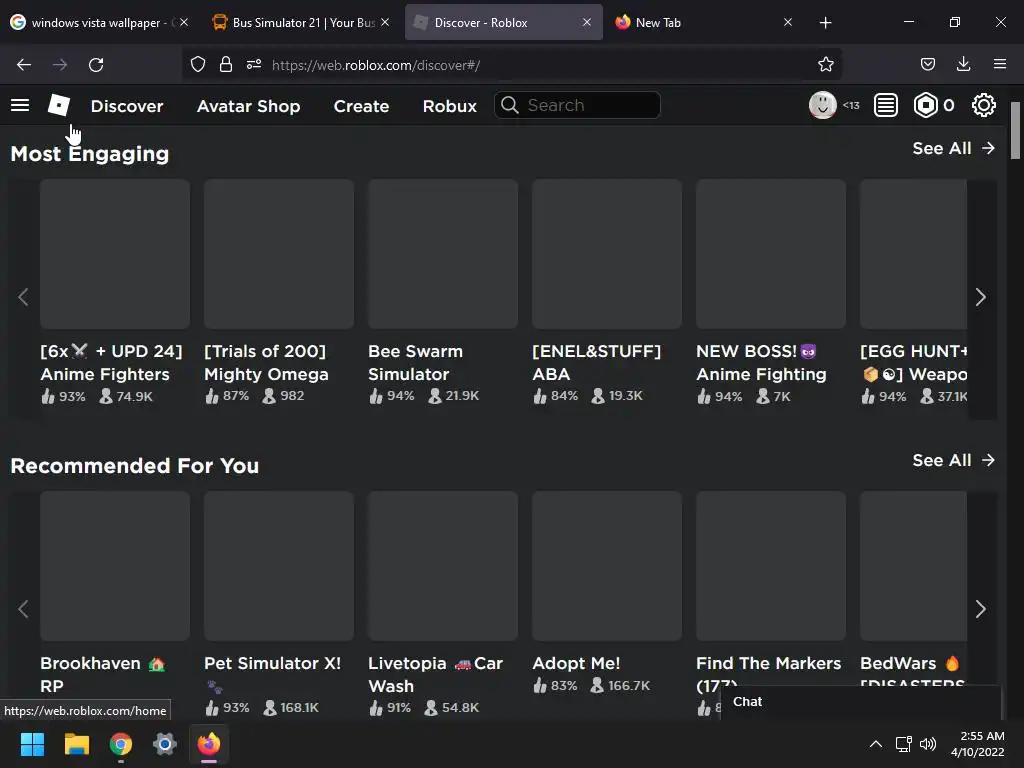
Task: Click the site security padlock icon
Action: (x=226, y=65)
